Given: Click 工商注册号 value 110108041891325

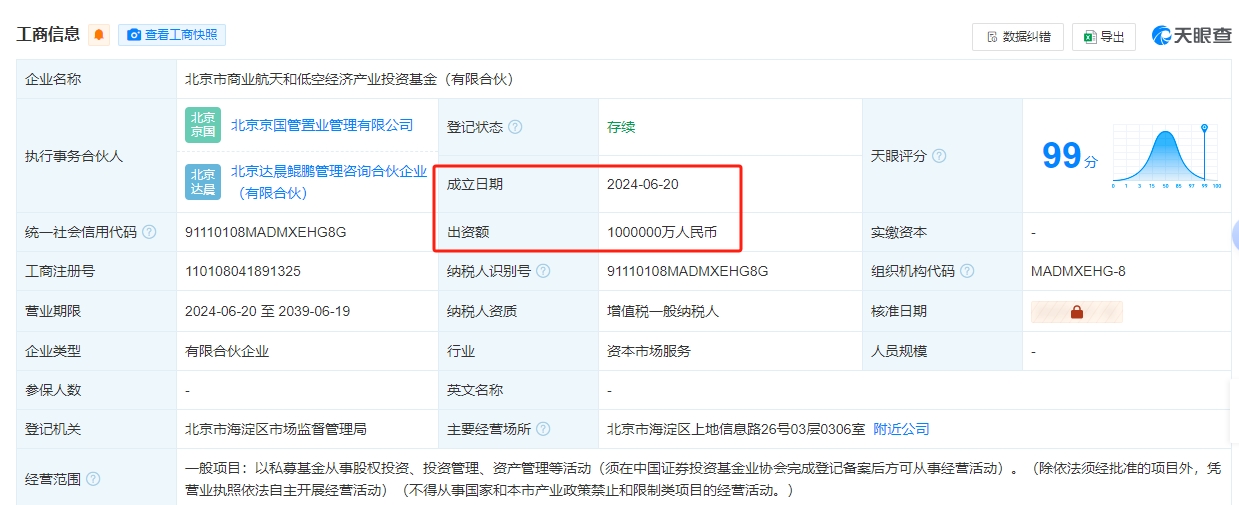Looking at the screenshot, I should pos(243,271).
